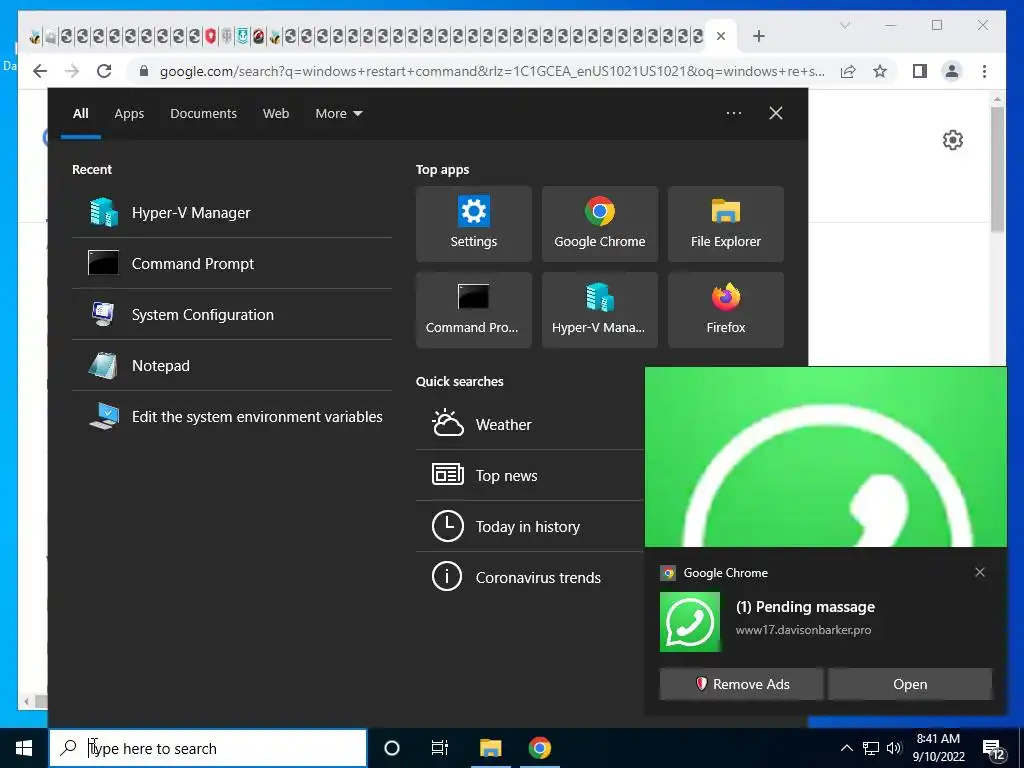Open Chrome profile avatar button
The width and height of the screenshot is (1024, 768).
952,71
